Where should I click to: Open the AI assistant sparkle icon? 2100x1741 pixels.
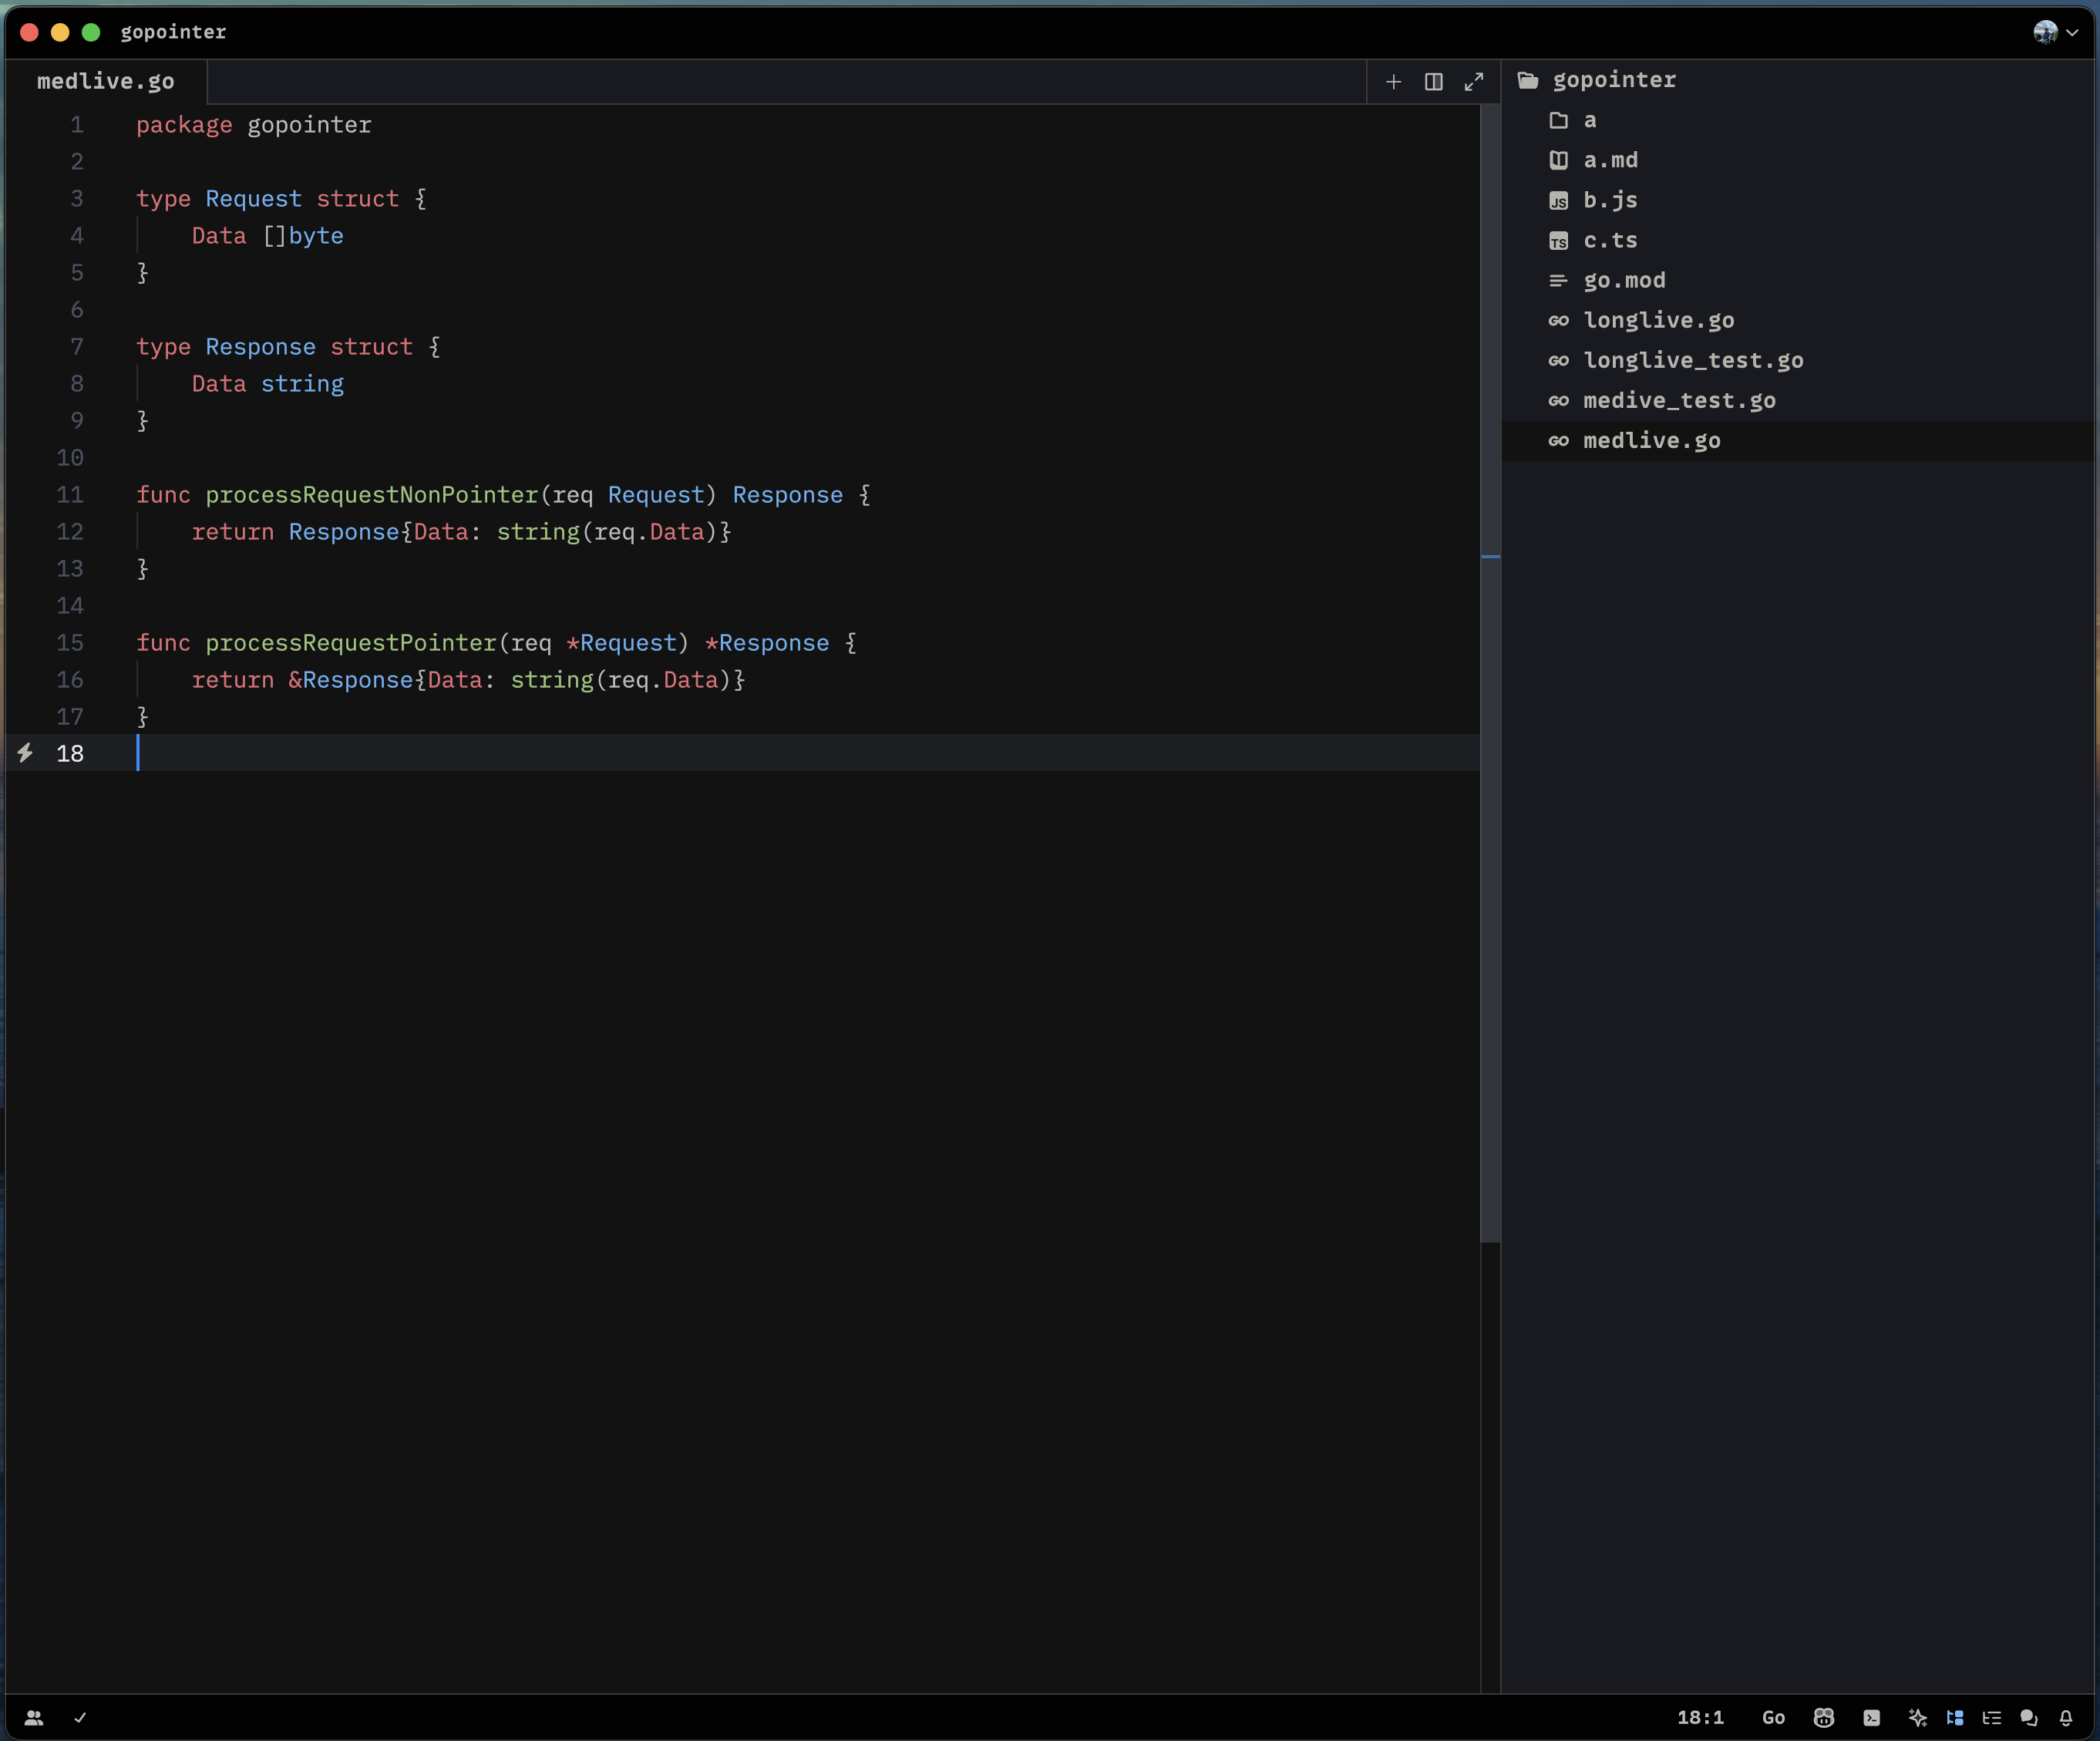pos(1917,1717)
